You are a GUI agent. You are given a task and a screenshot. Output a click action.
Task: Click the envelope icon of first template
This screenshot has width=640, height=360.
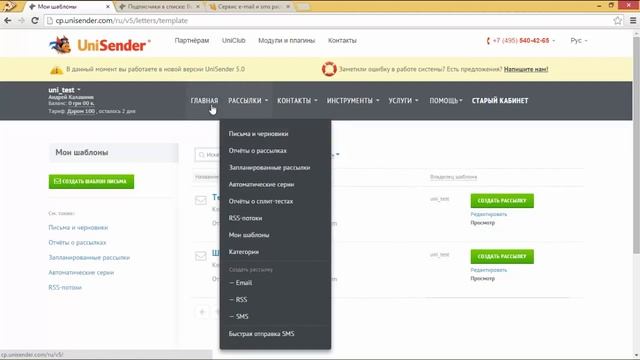coord(200,200)
